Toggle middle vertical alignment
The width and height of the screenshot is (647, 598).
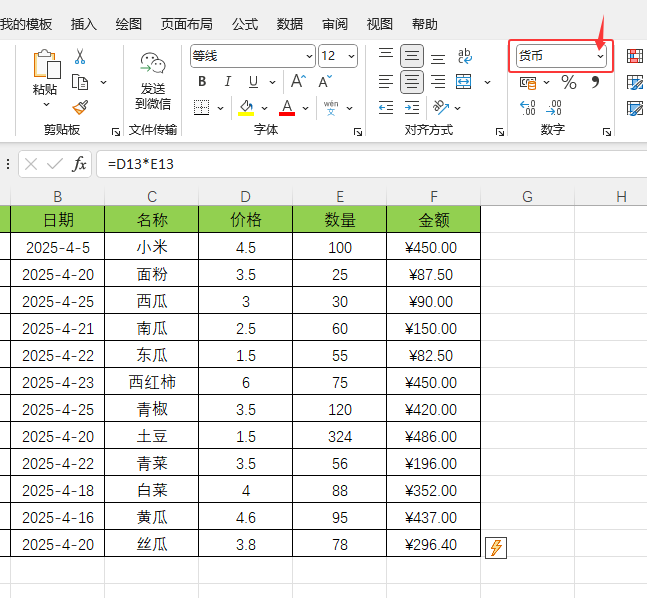[x=412, y=56]
